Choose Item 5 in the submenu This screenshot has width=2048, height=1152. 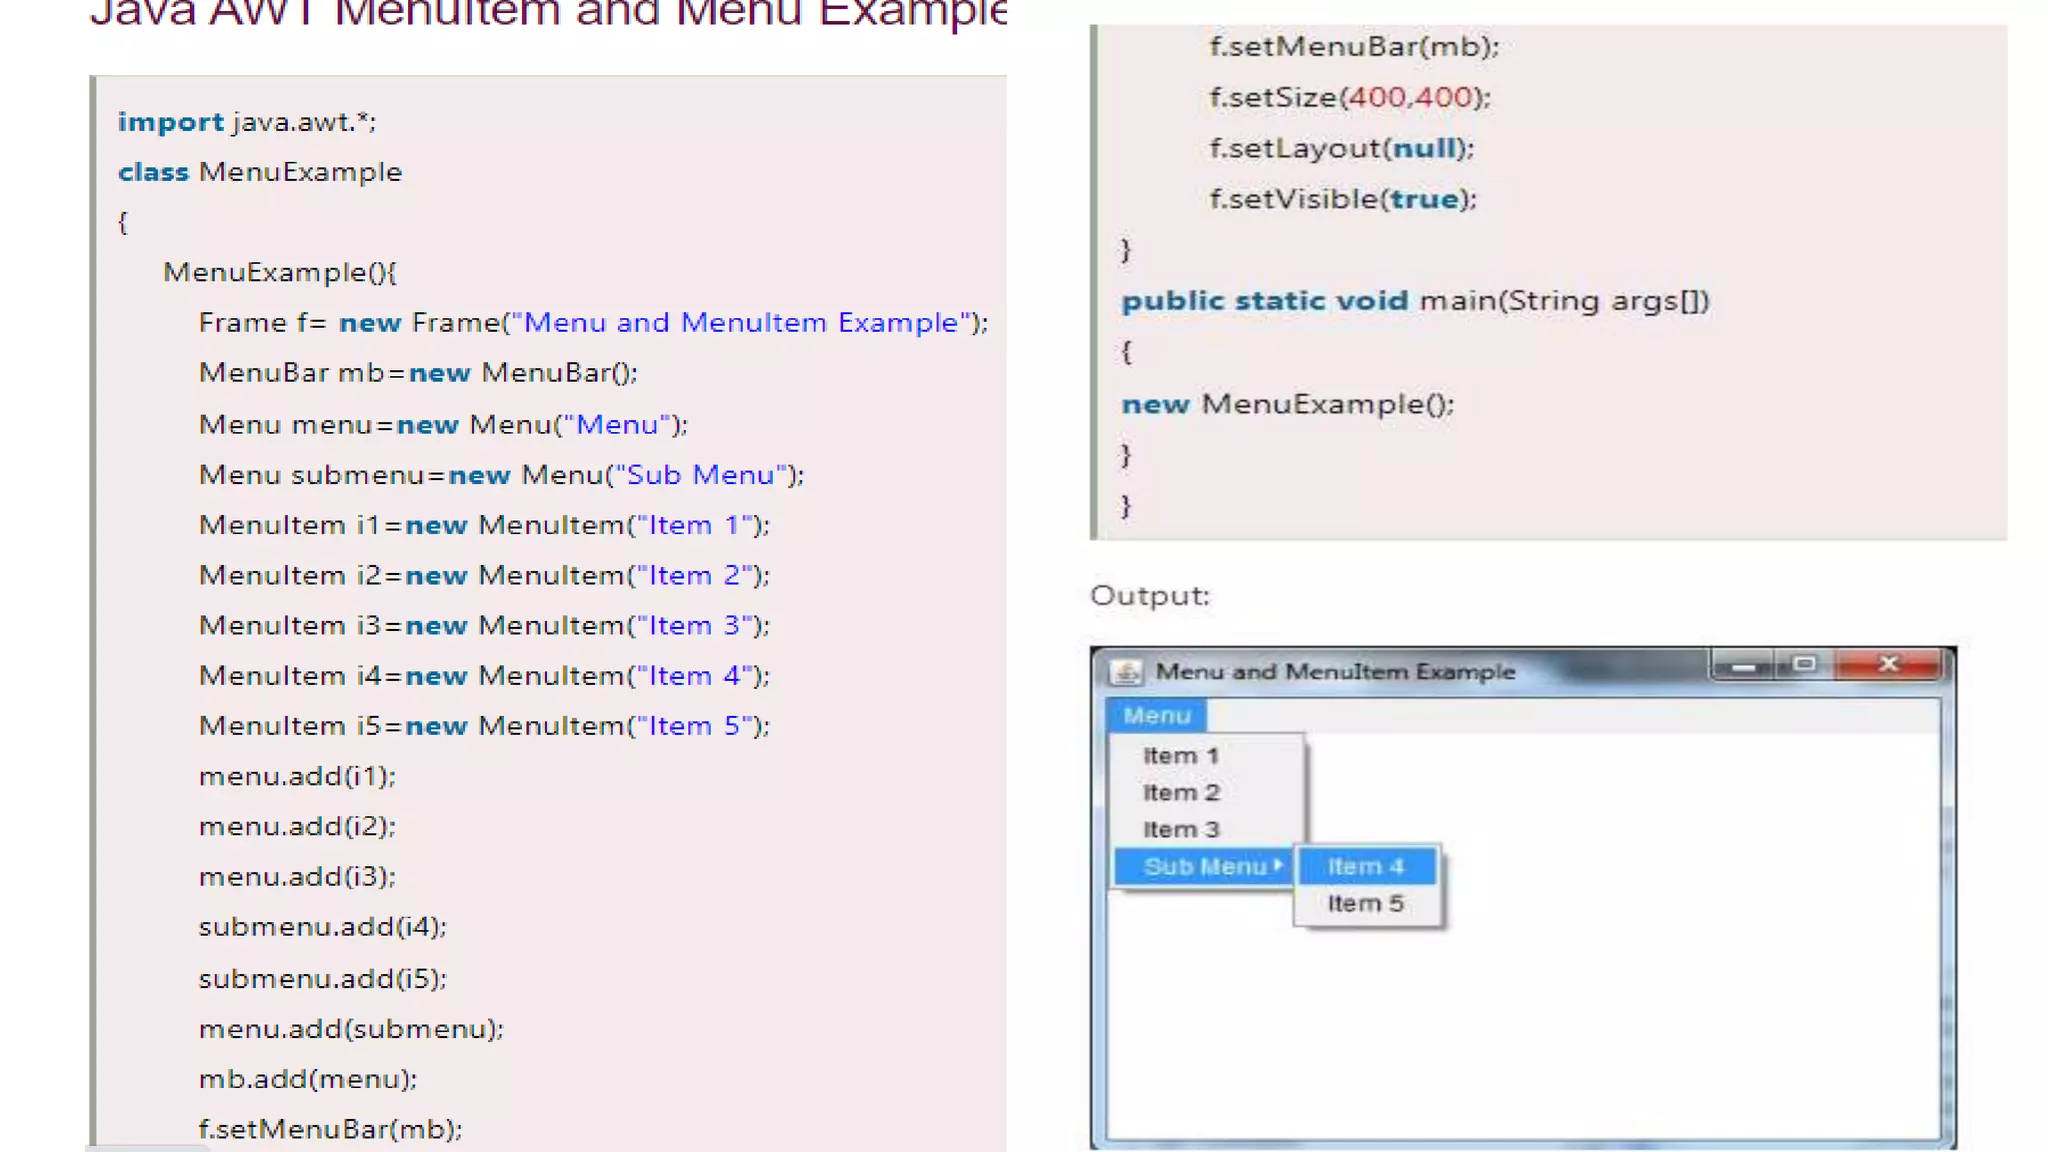click(1365, 904)
